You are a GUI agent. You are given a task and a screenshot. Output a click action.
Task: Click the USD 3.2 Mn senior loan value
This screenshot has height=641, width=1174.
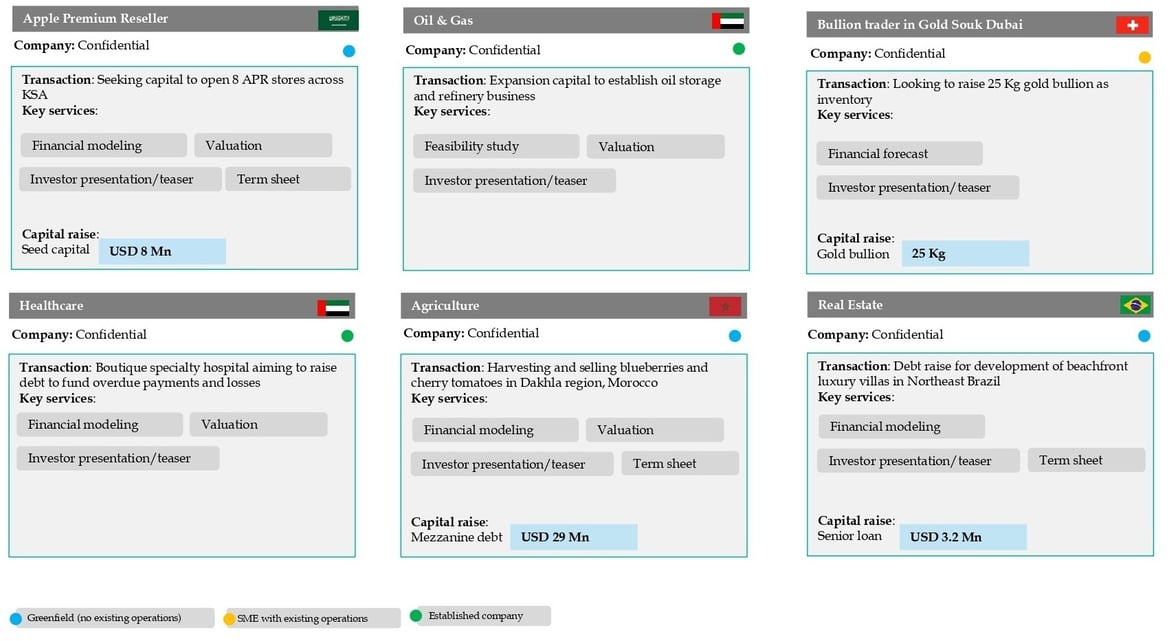coord(963,537)
